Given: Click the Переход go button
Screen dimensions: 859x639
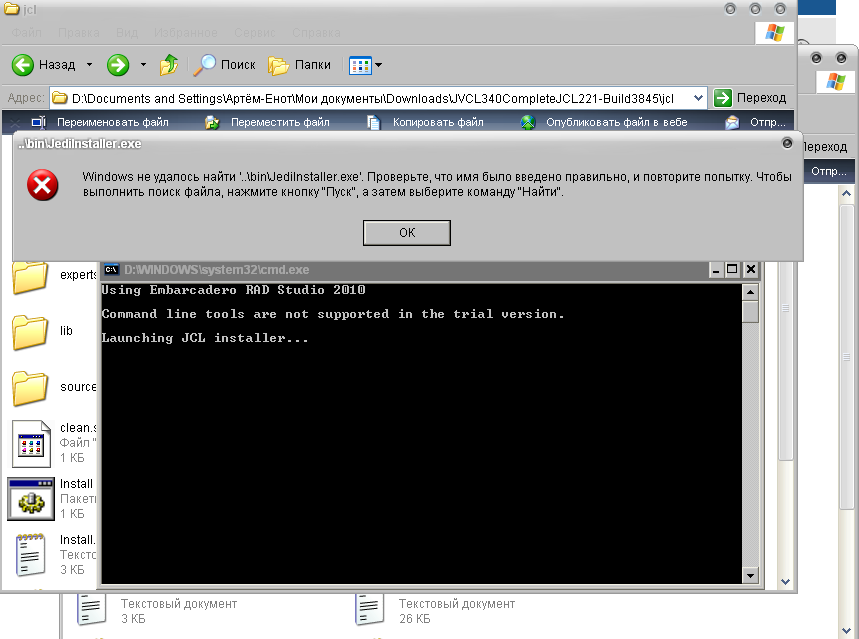Looking at the screenshot, I should (x=751, y=98).
